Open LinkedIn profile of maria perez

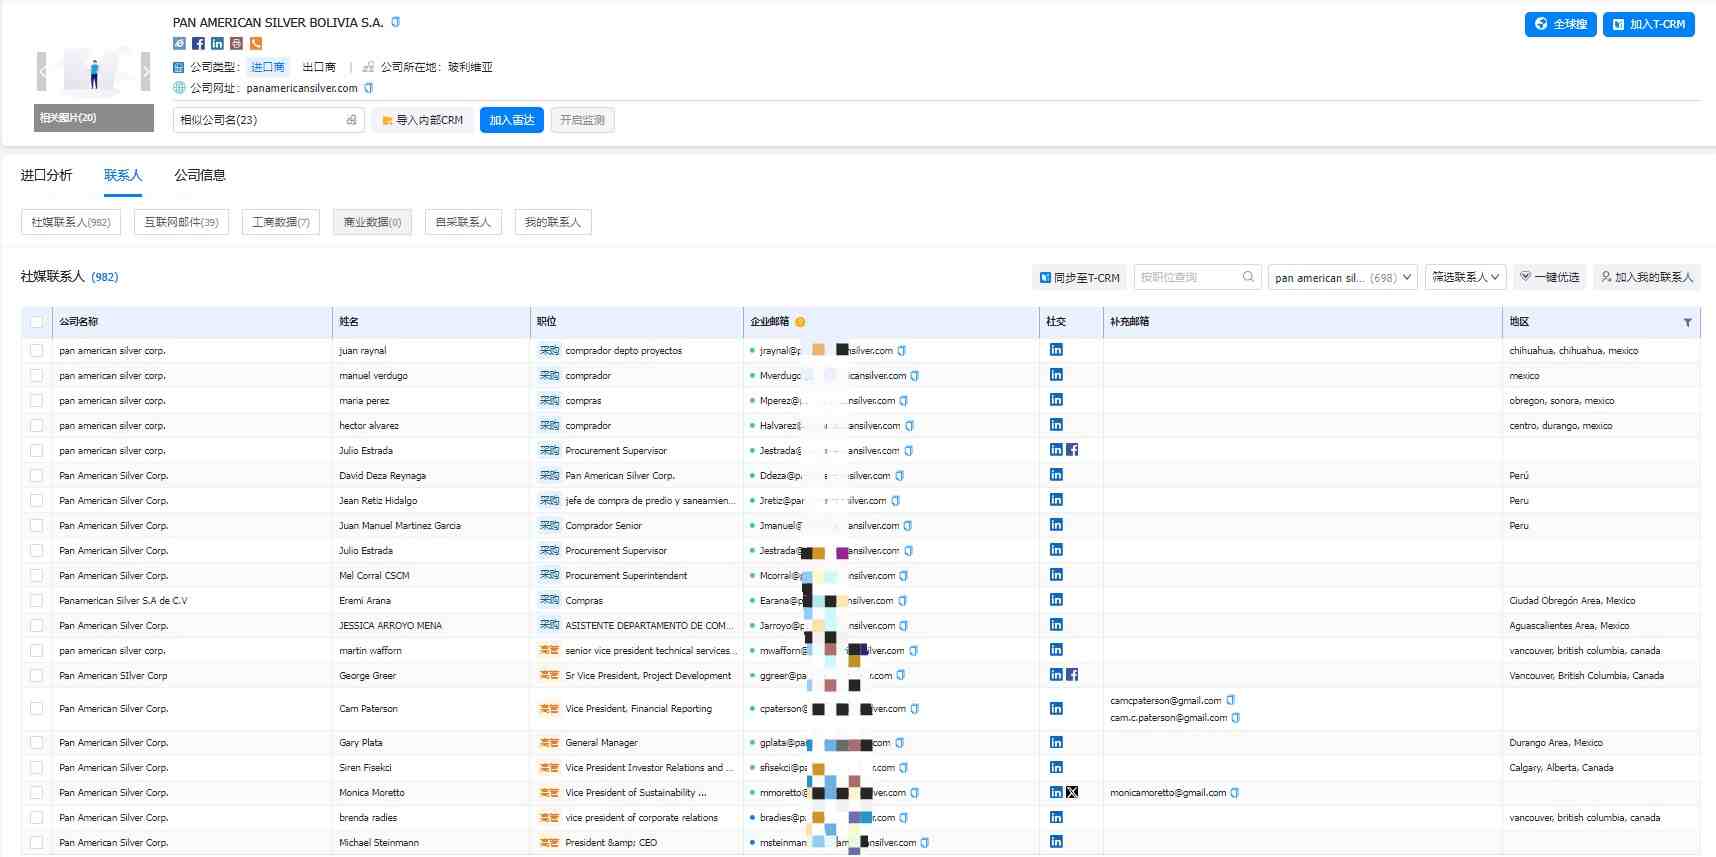[x=1056, y=400]
